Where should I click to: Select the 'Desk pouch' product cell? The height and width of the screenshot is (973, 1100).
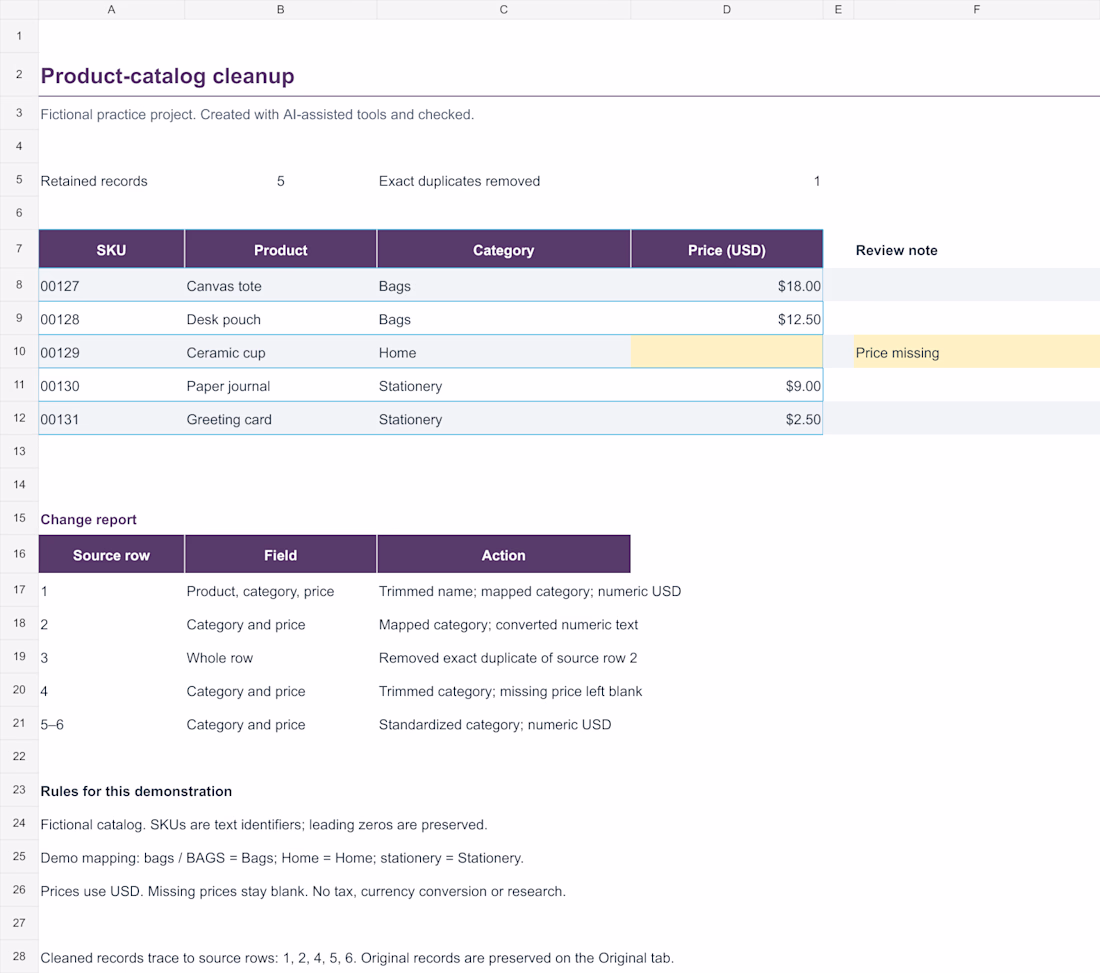tap(281, 319)
